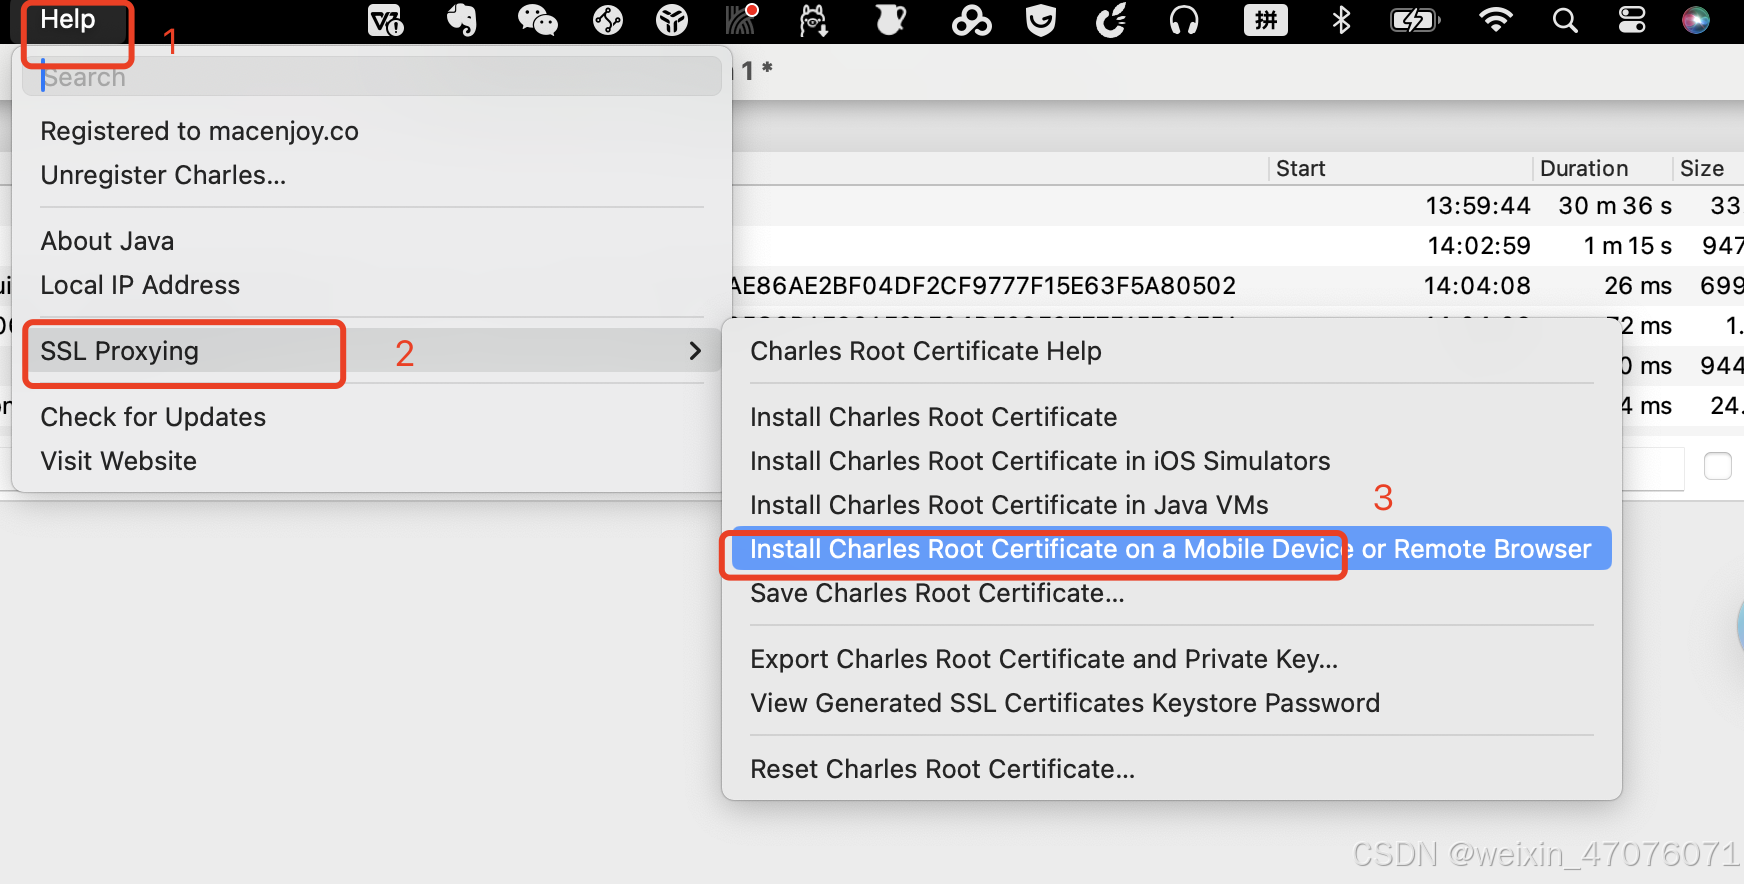Open the Evernote elephant menu bar icon
Image resolution: width=1744 pixels, height=884 pixels.
461,20
